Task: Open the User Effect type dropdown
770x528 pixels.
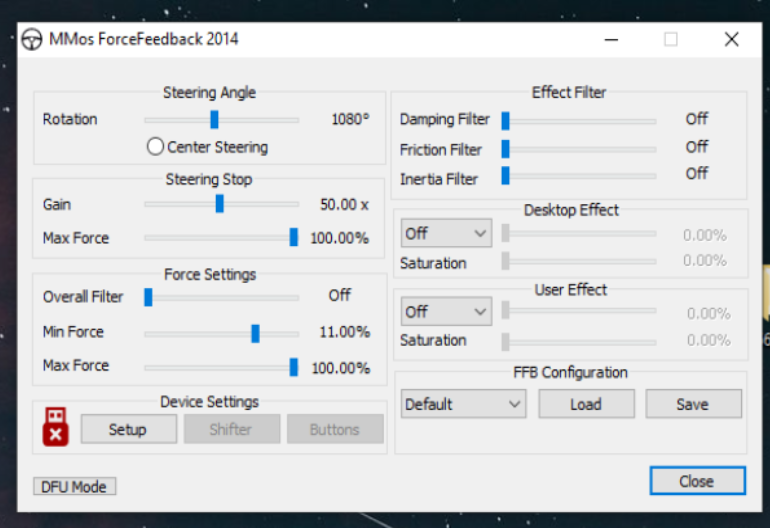Action: (x=446, y=311)
